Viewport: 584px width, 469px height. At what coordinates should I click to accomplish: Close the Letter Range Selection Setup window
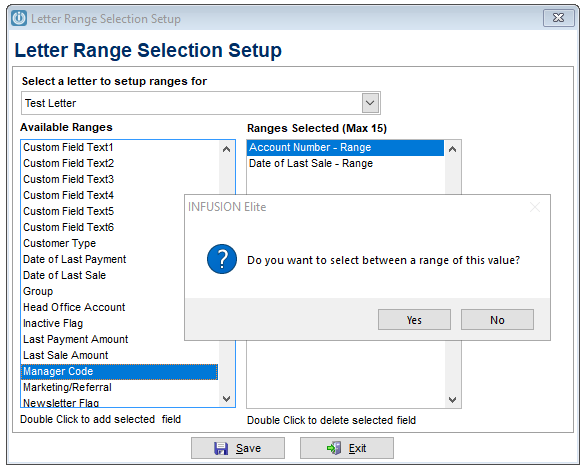tap(558, 18)
